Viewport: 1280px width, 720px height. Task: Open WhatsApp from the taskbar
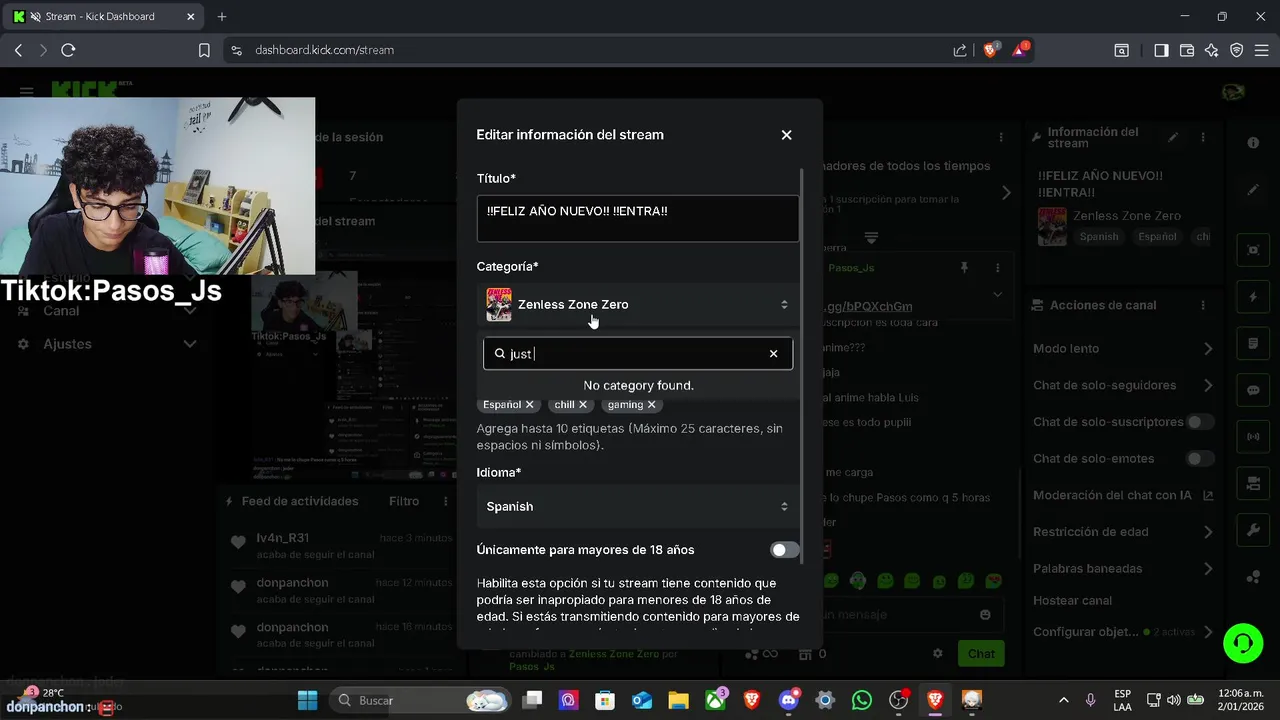pos(862,700)
